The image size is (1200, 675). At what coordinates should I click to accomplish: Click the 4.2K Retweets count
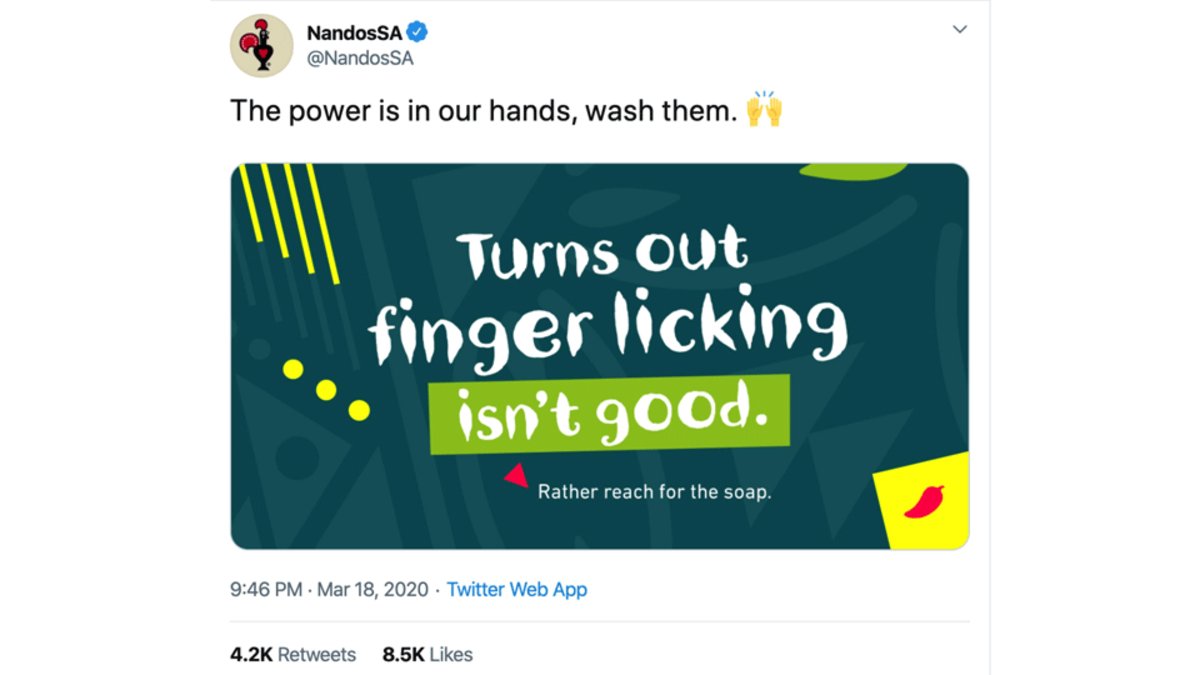click(292, 654)
